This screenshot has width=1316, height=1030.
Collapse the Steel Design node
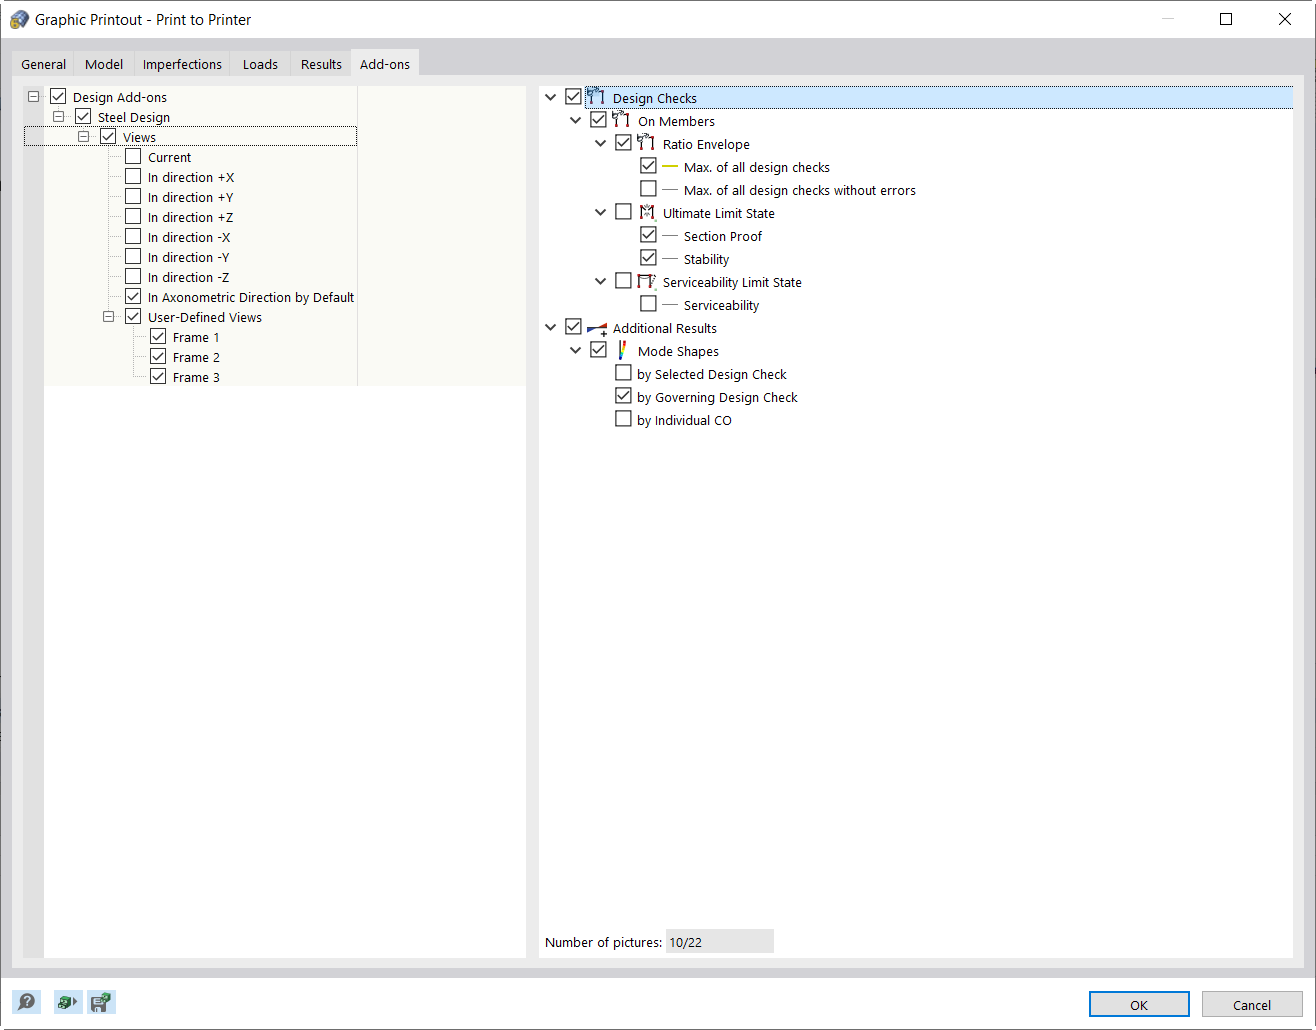tap(58, 116)
